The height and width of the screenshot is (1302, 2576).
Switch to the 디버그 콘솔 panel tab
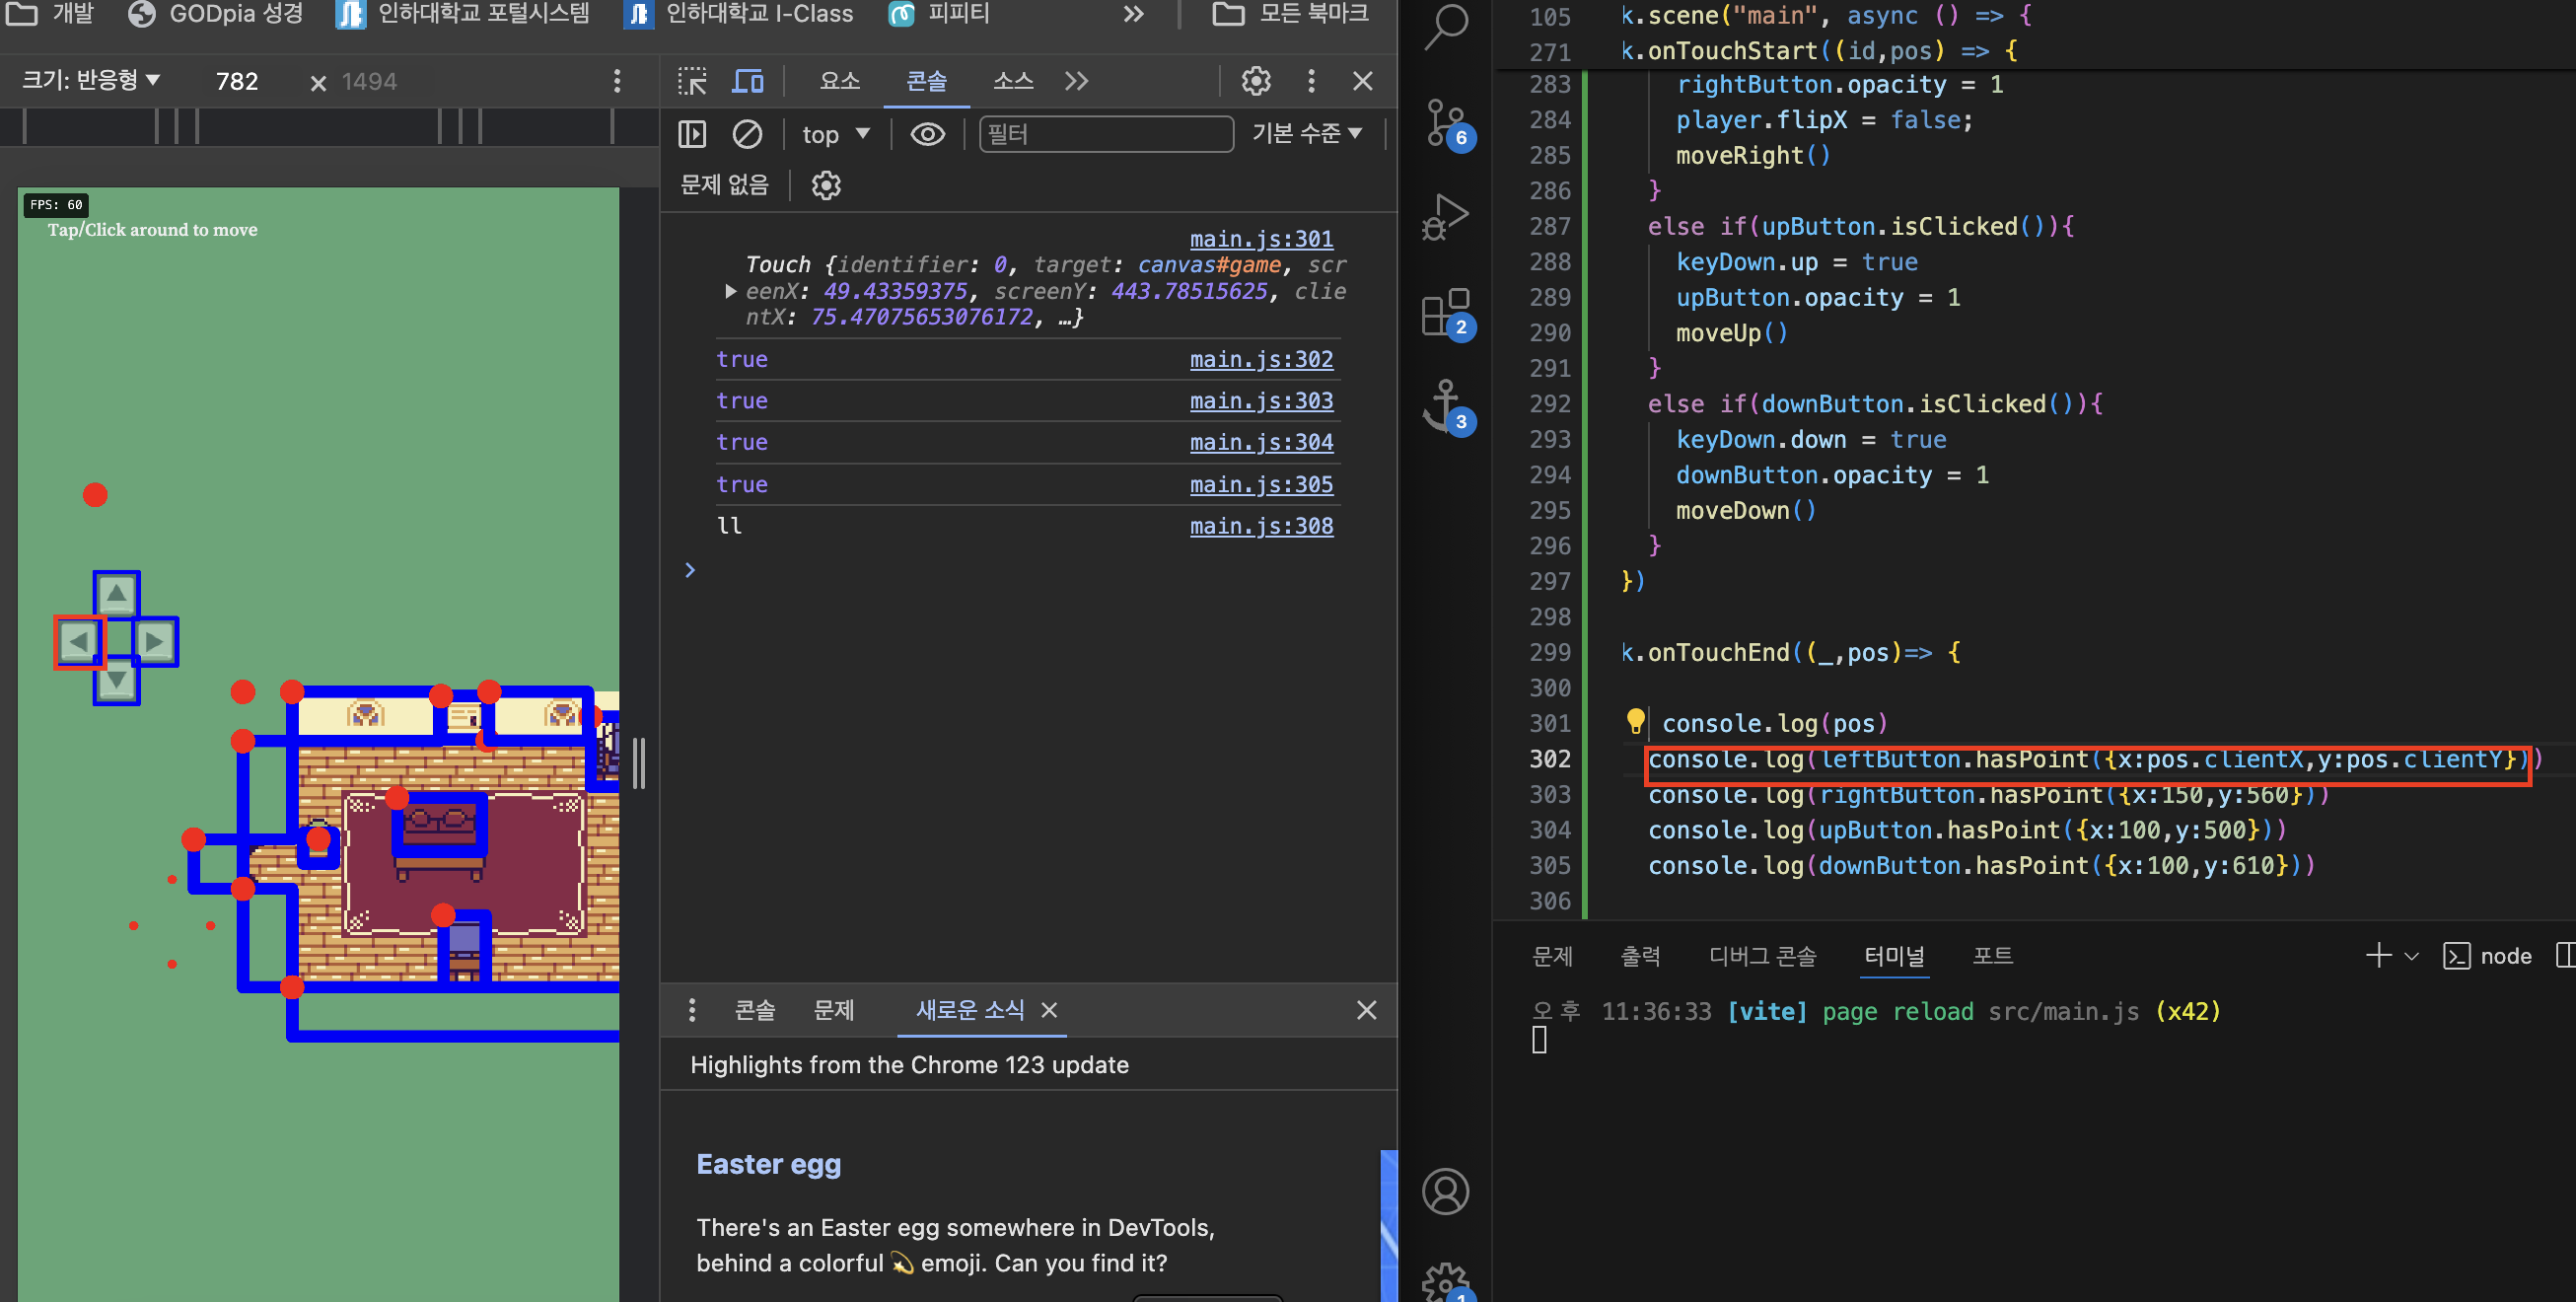[x=1761, y=956]
